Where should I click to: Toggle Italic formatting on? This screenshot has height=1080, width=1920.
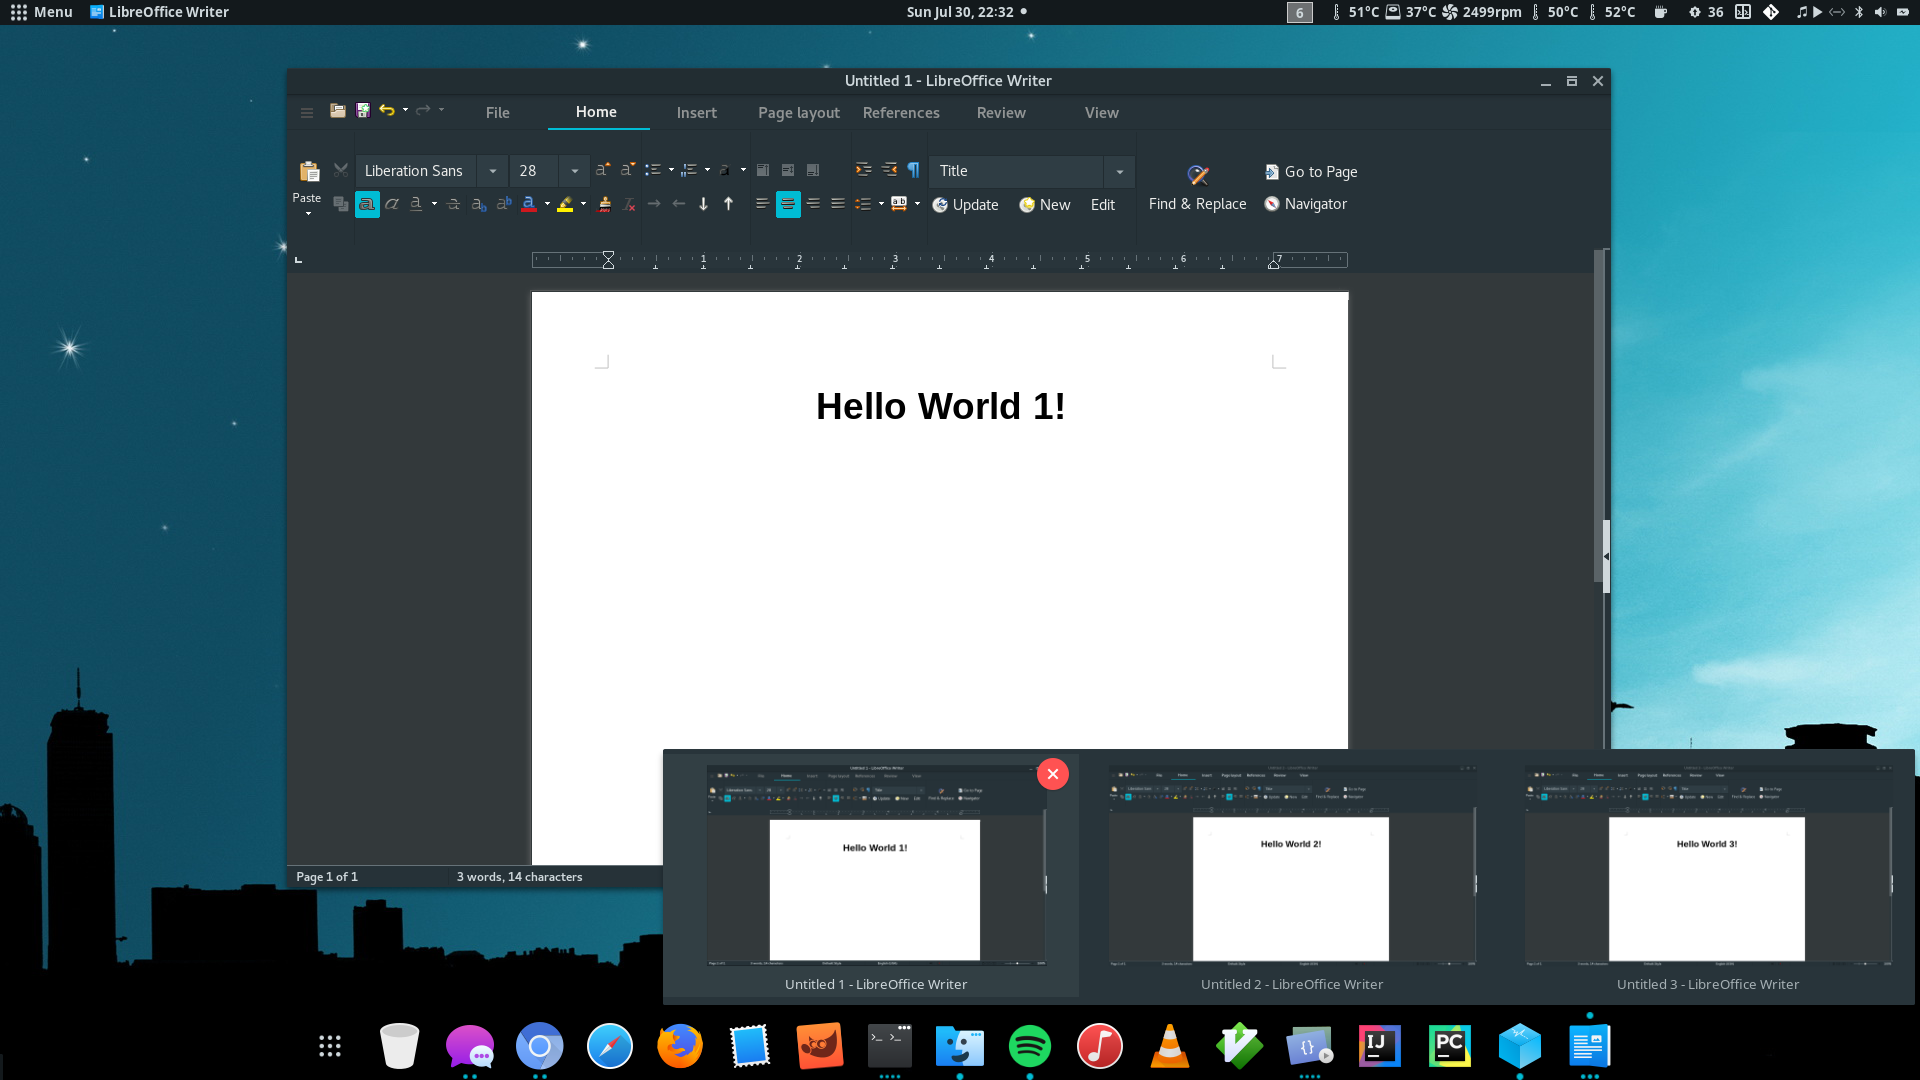pos(392,204)
